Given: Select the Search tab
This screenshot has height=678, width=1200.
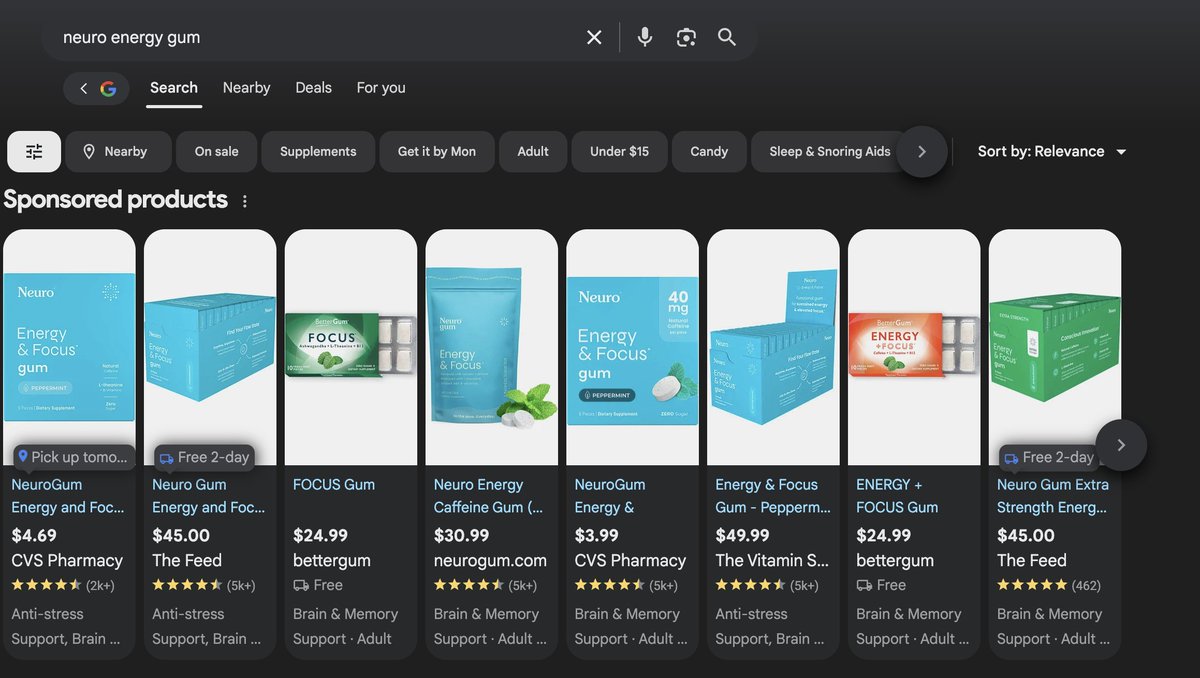Looking at the screenshot, I should click(x=174, y=88).
